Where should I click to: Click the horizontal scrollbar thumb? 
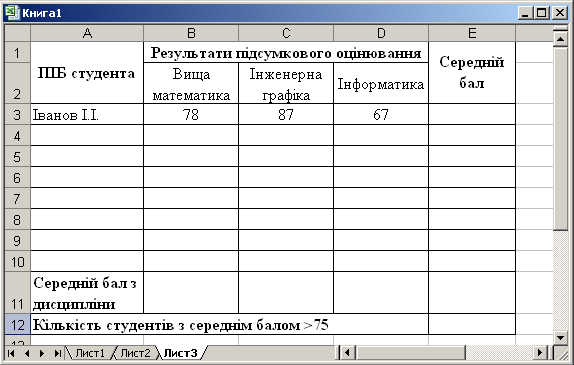tap(410, 353)
